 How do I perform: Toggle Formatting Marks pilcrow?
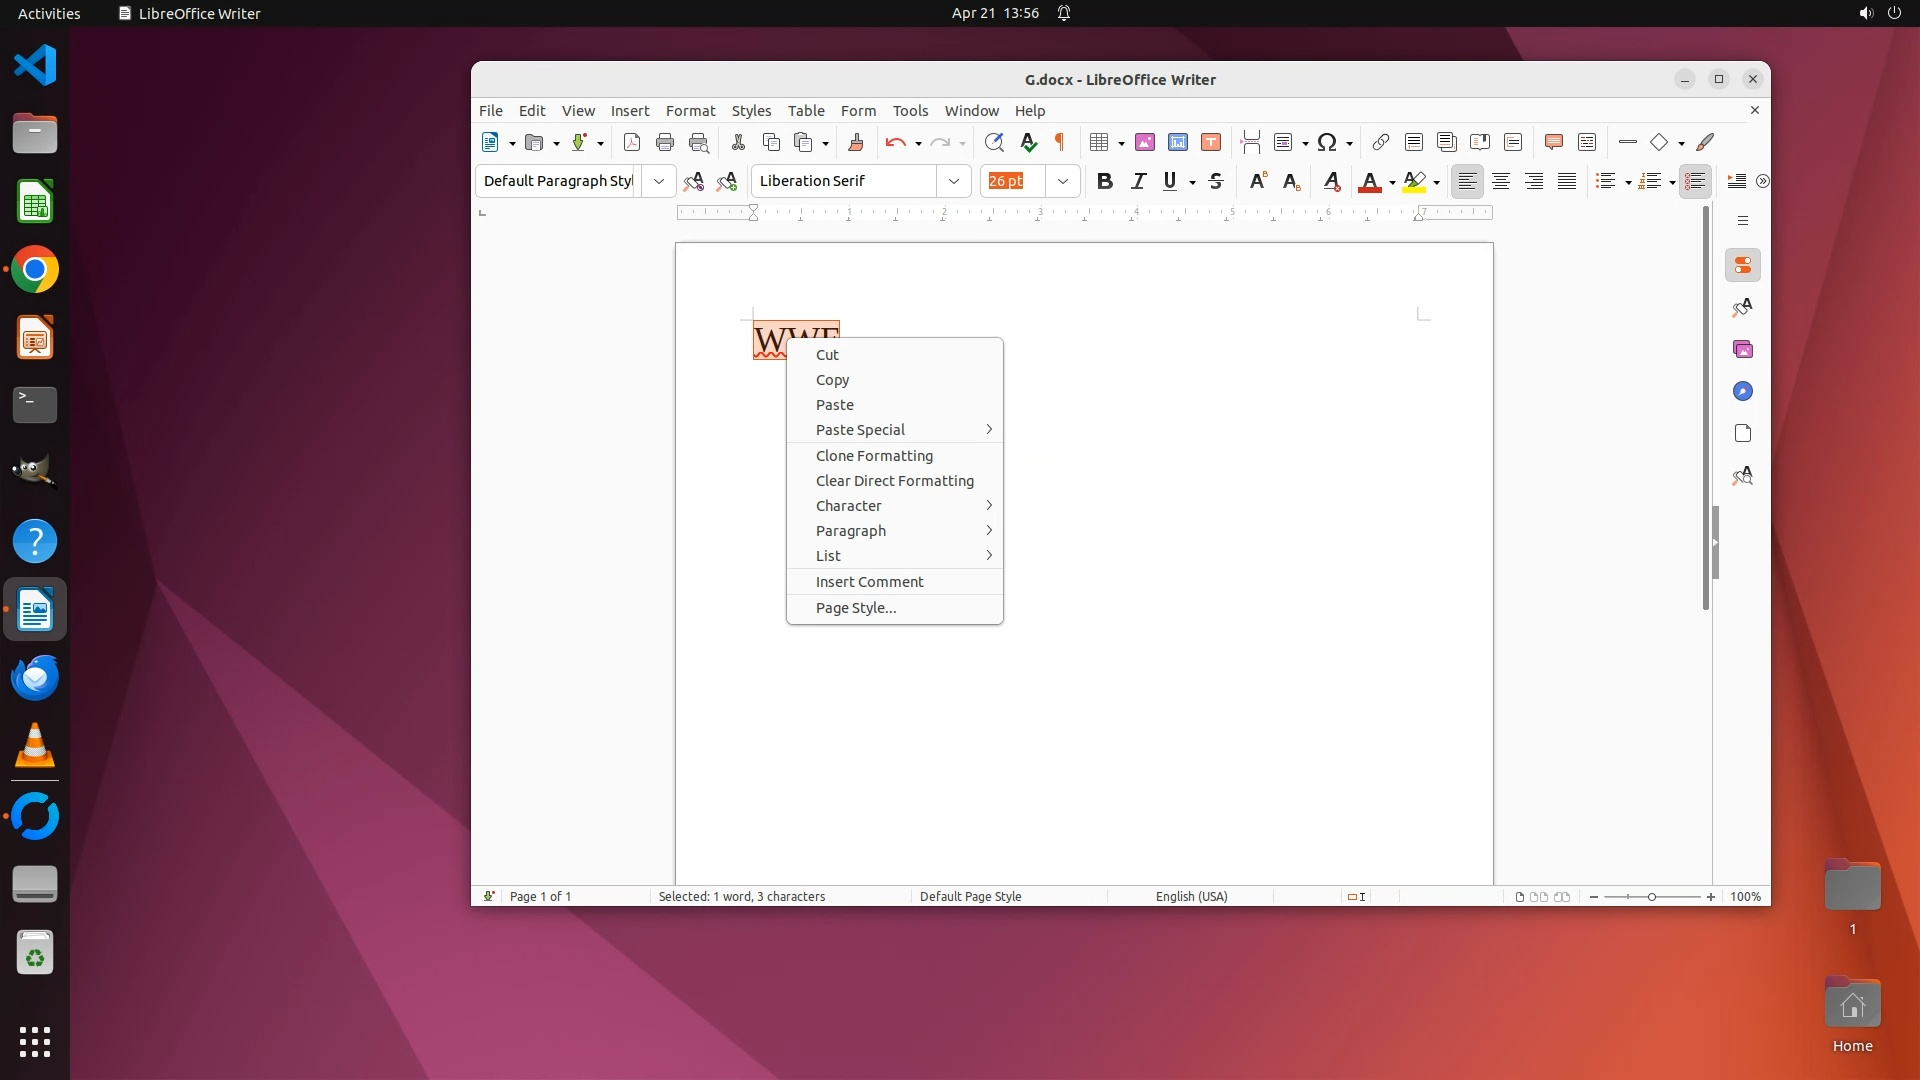[1060, 142]
